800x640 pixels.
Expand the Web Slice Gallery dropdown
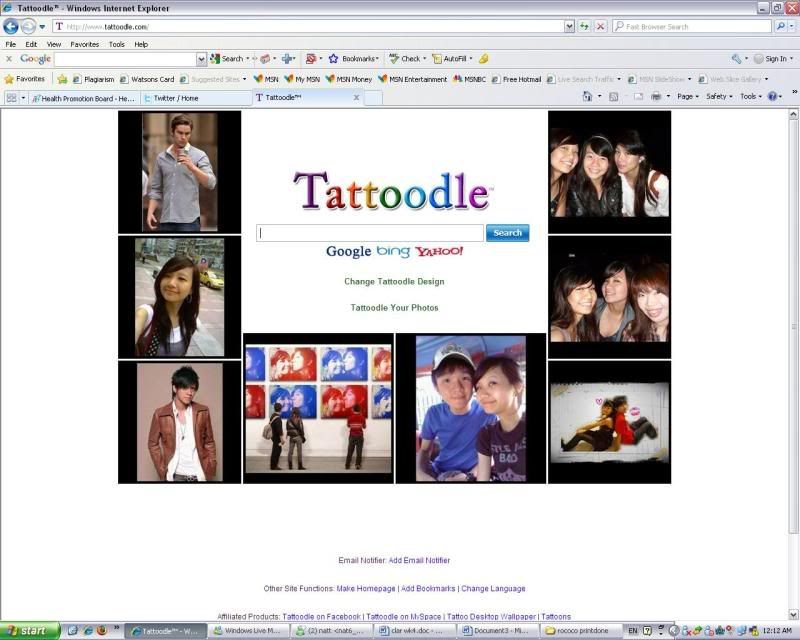(766, 79)
